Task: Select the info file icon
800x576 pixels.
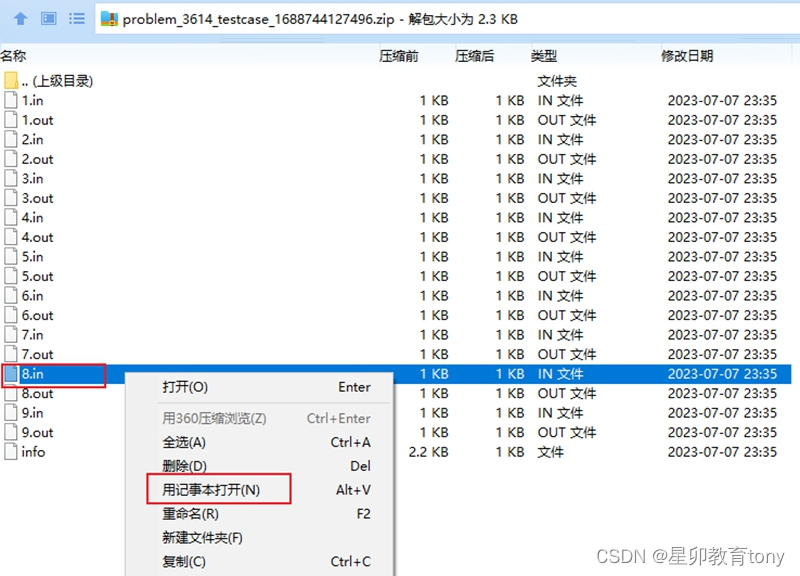Action: coord(11,452)
